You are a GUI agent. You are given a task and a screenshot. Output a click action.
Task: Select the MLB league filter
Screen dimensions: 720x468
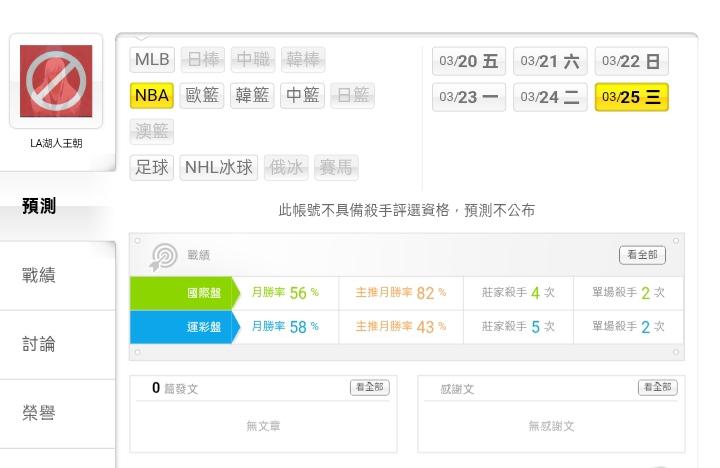point(153,59)
